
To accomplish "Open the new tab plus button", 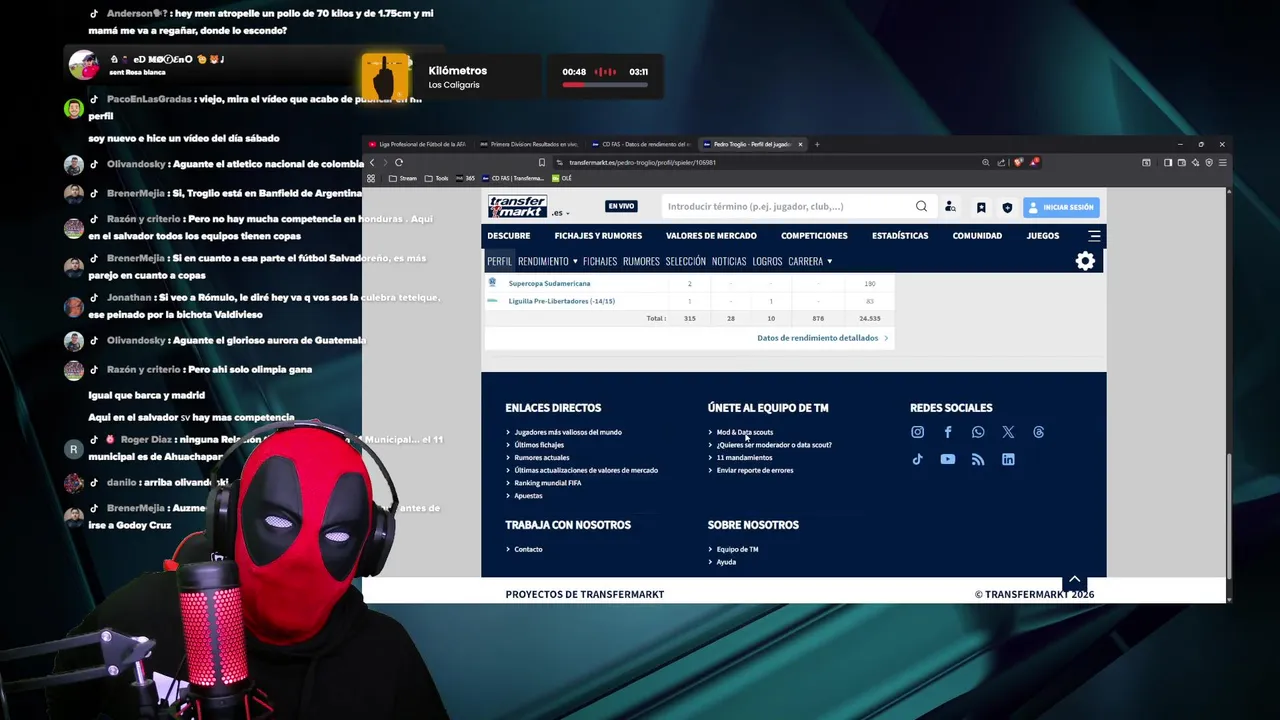I will (x=817, y=144).
